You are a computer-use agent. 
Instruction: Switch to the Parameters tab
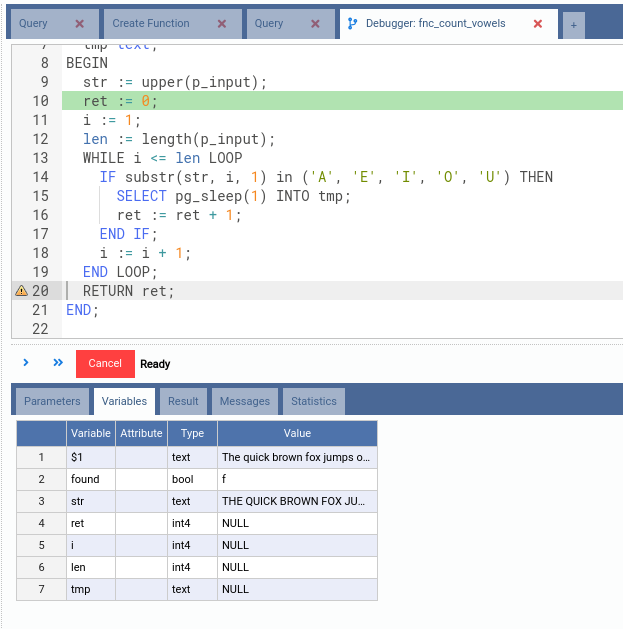(x=52, y=401)
